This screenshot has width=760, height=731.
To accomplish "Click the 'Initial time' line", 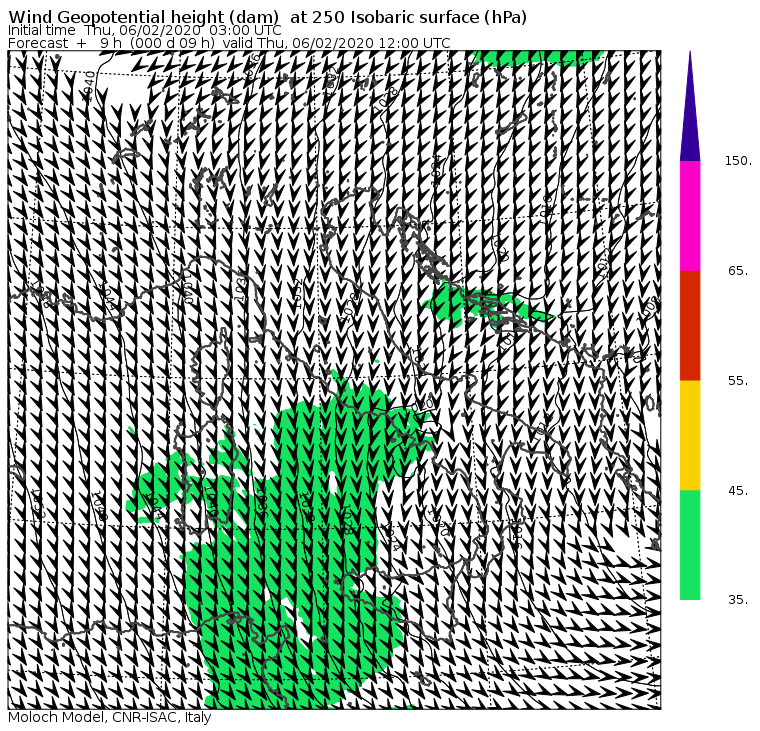I will (145, 30).
